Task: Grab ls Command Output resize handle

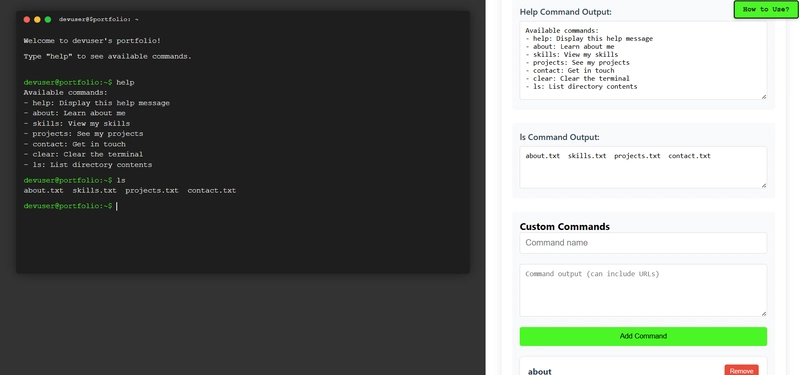Action: coord(764,185)
